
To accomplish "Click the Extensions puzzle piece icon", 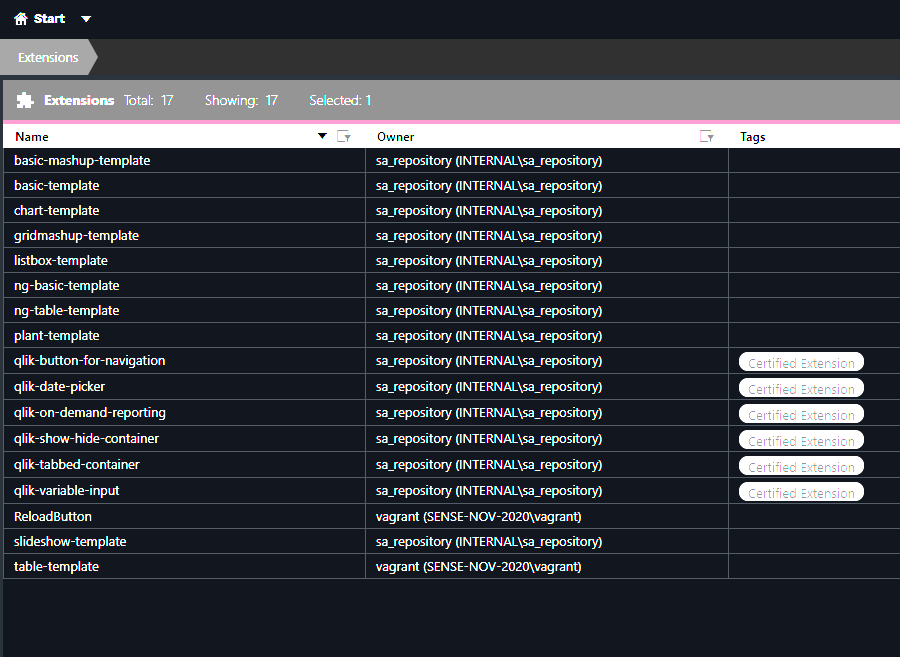I will tap(25, 100).
